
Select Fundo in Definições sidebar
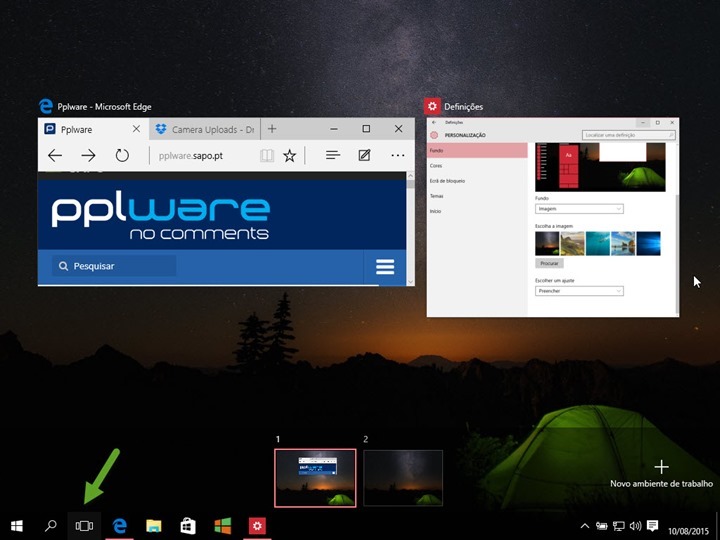click(477, 150)
